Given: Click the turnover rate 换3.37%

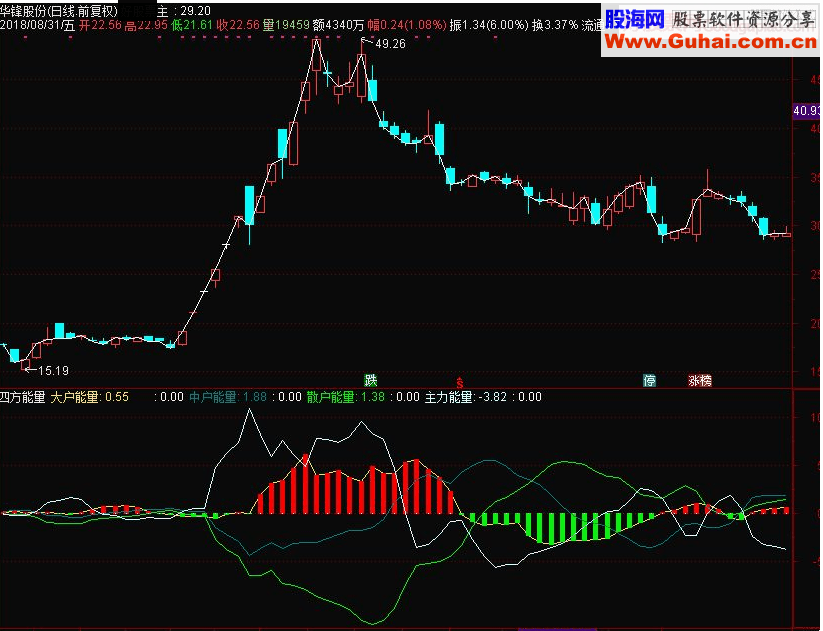Looking at the screenshot, I should click(555, 25).
